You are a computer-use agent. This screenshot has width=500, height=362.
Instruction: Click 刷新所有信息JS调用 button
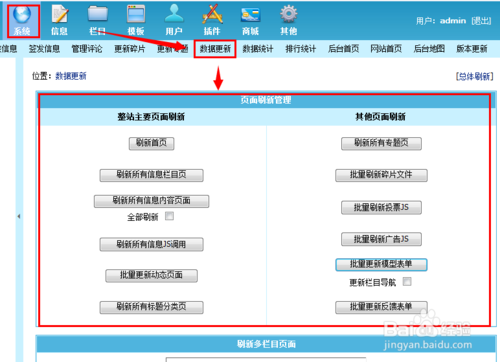[x=151, y=244]
